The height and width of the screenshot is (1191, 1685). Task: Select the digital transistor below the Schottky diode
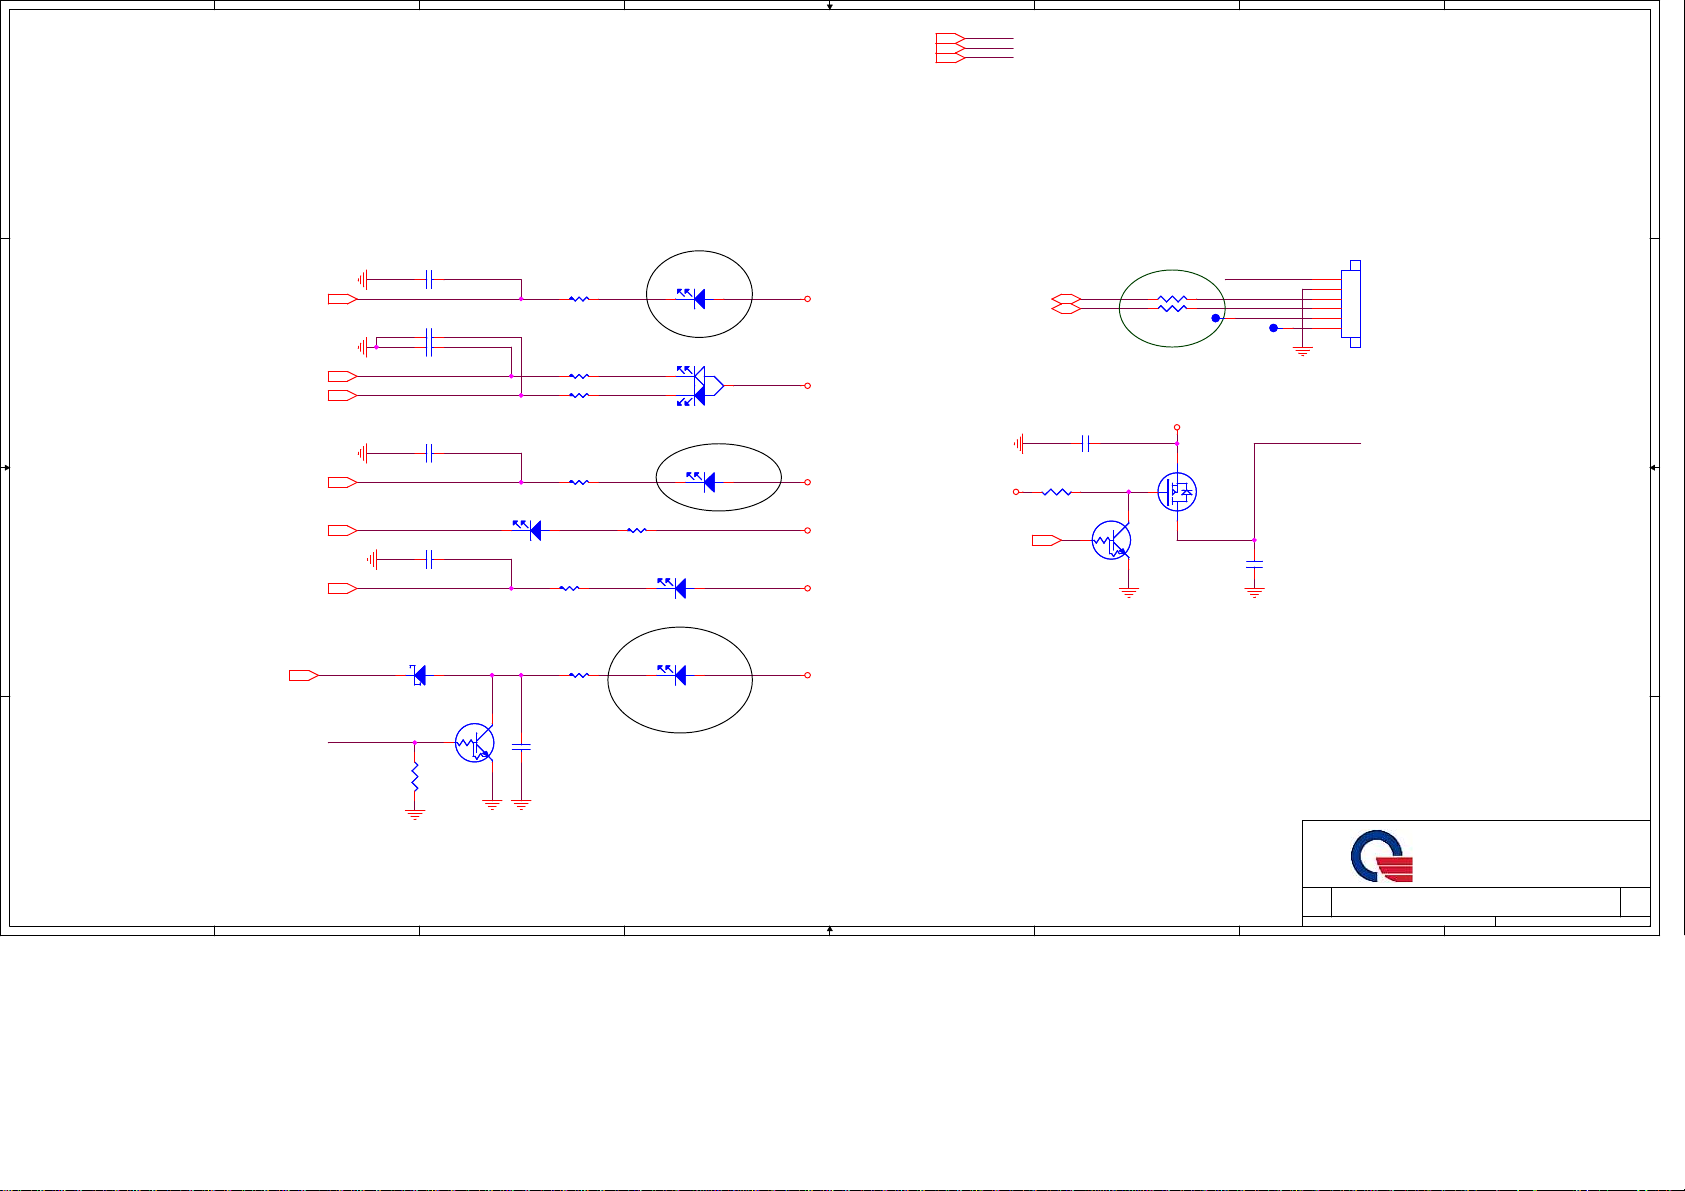pos(475,743)
